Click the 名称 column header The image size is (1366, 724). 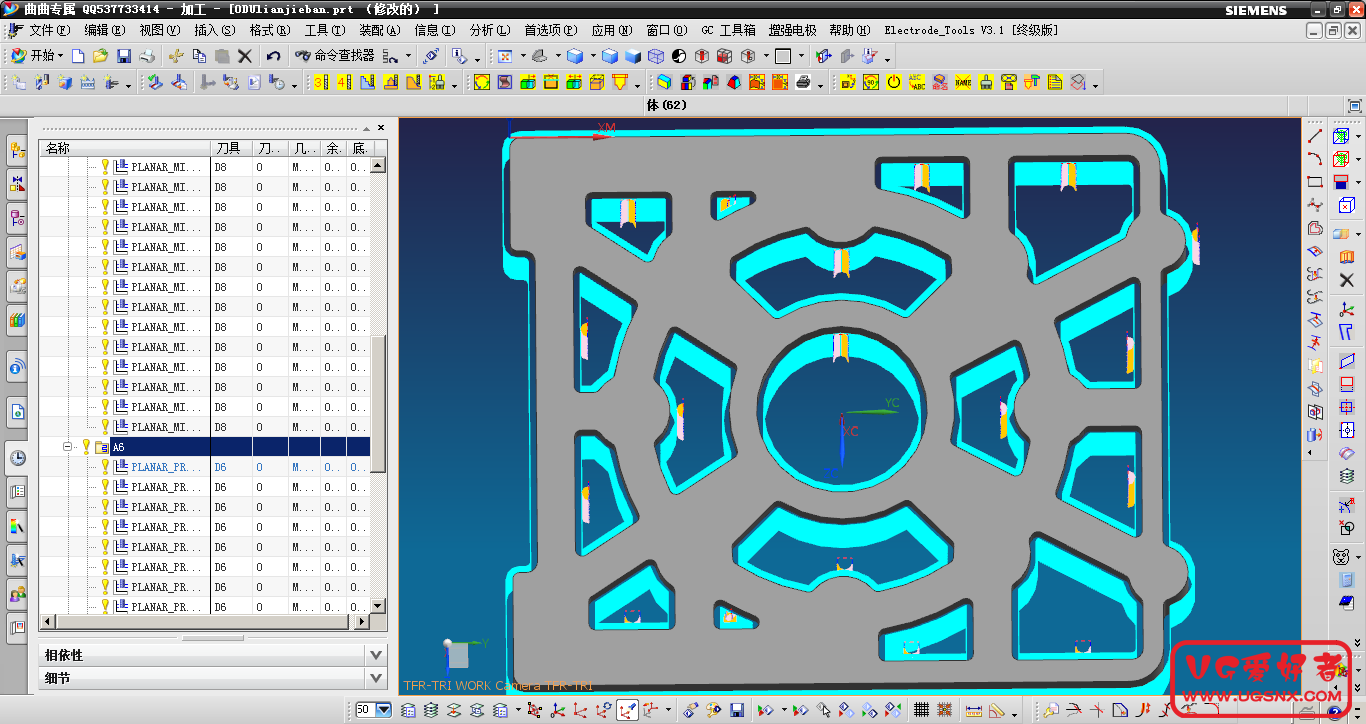pos(124,148)
